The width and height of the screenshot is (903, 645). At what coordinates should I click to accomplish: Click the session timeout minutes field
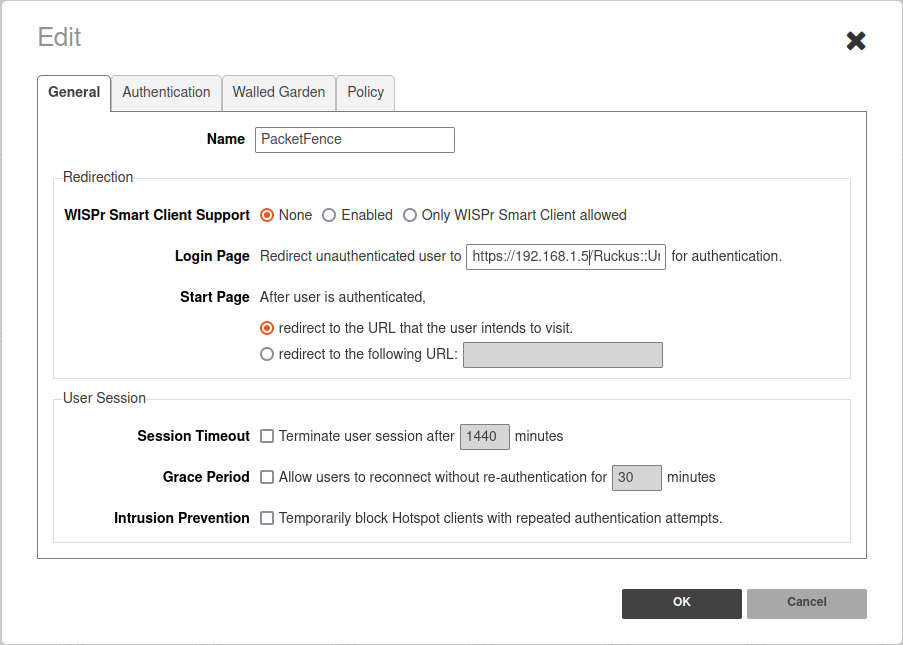484,437
